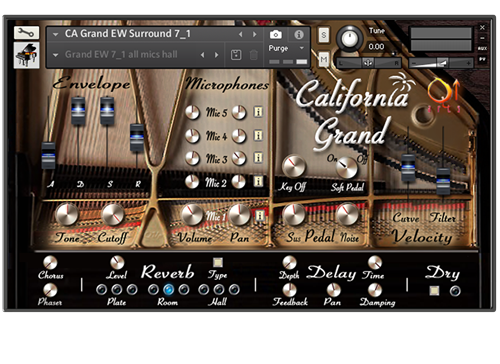
Task: Go to the previous instrument with the left arrow
Action: [x=240, y=34]
